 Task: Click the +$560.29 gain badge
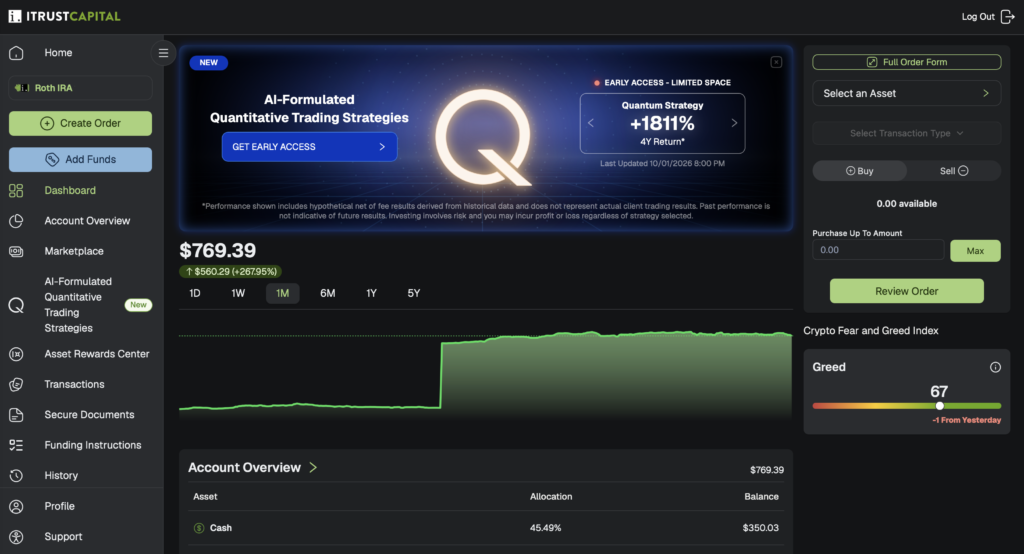tap(231, 271)
